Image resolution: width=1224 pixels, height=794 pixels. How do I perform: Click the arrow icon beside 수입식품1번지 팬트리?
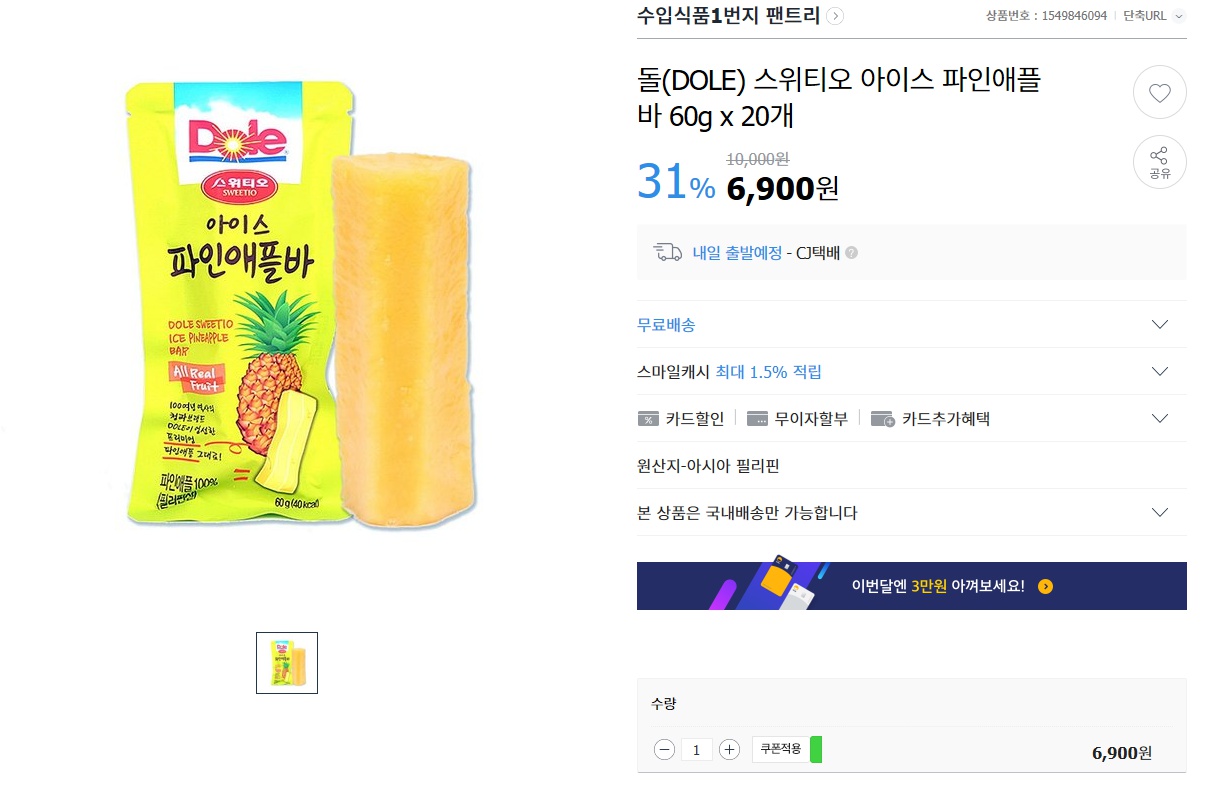pos(835,16)
